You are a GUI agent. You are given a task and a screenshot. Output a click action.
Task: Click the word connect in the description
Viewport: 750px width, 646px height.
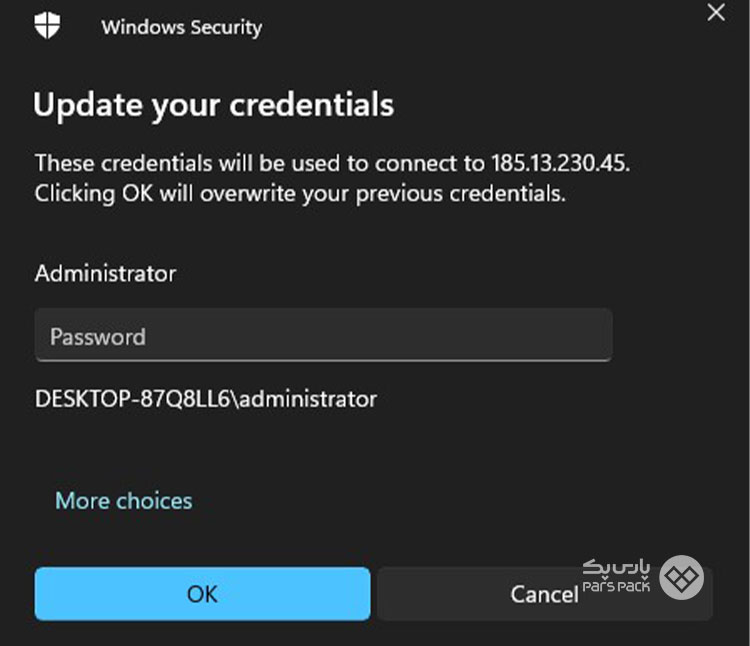[416, 164]
